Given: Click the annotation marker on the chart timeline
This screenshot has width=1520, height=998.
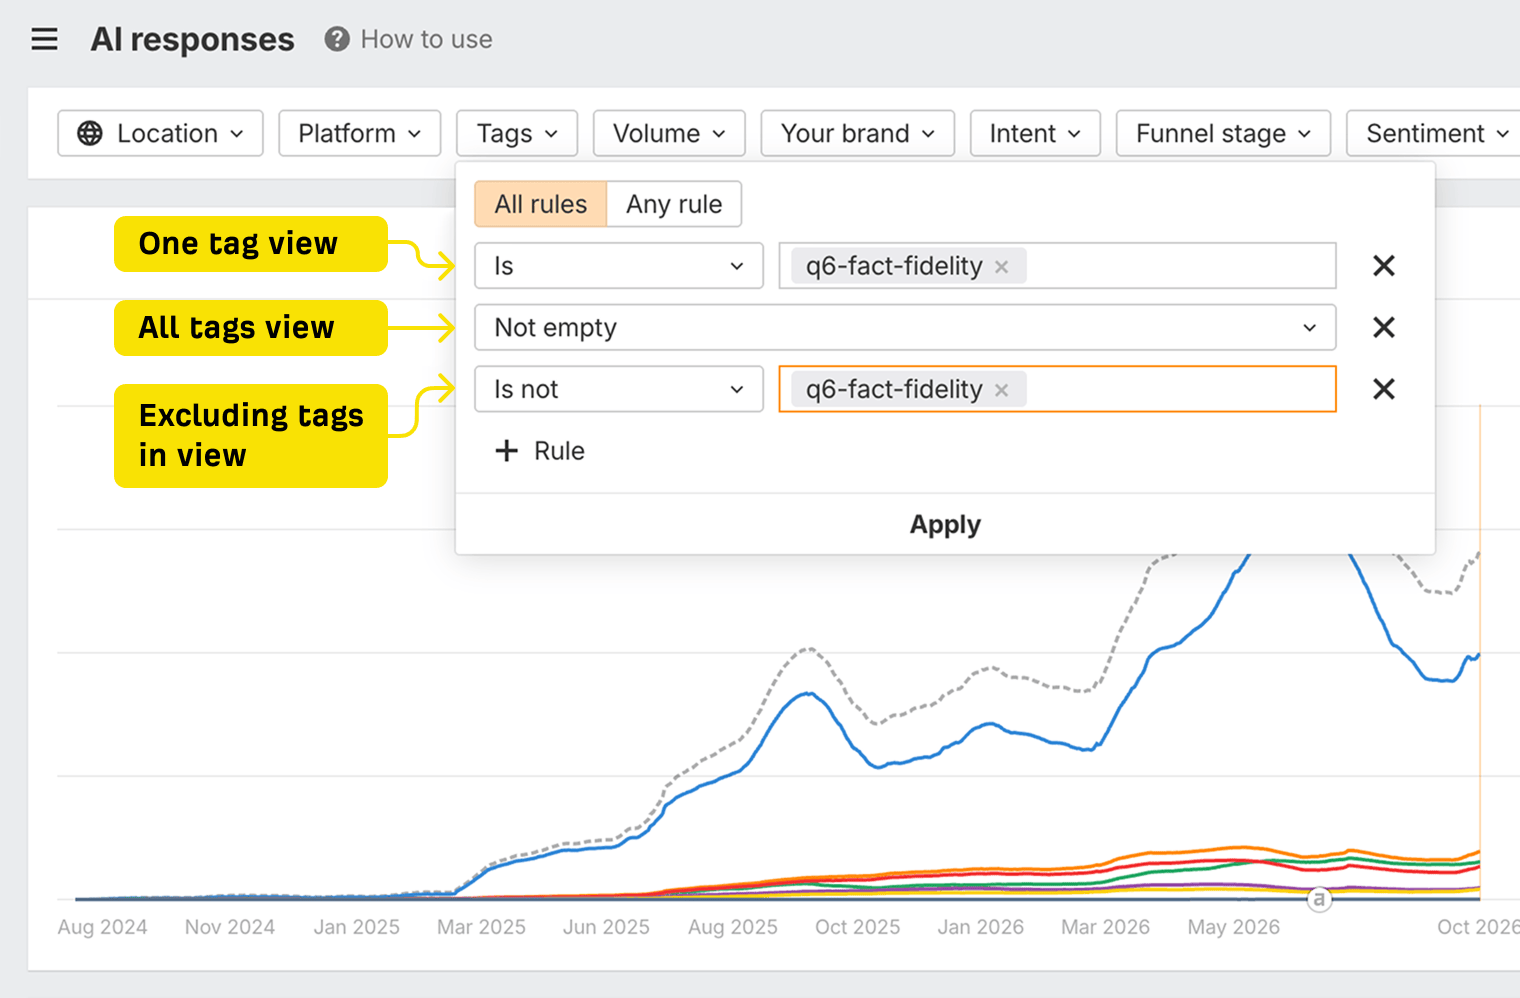Looking at the screenshot, I should click(1319, 899).
